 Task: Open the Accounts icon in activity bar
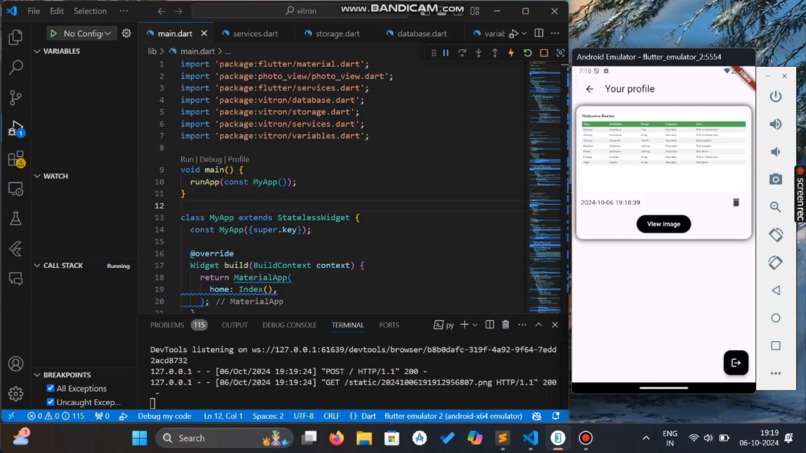pos(16,364)
